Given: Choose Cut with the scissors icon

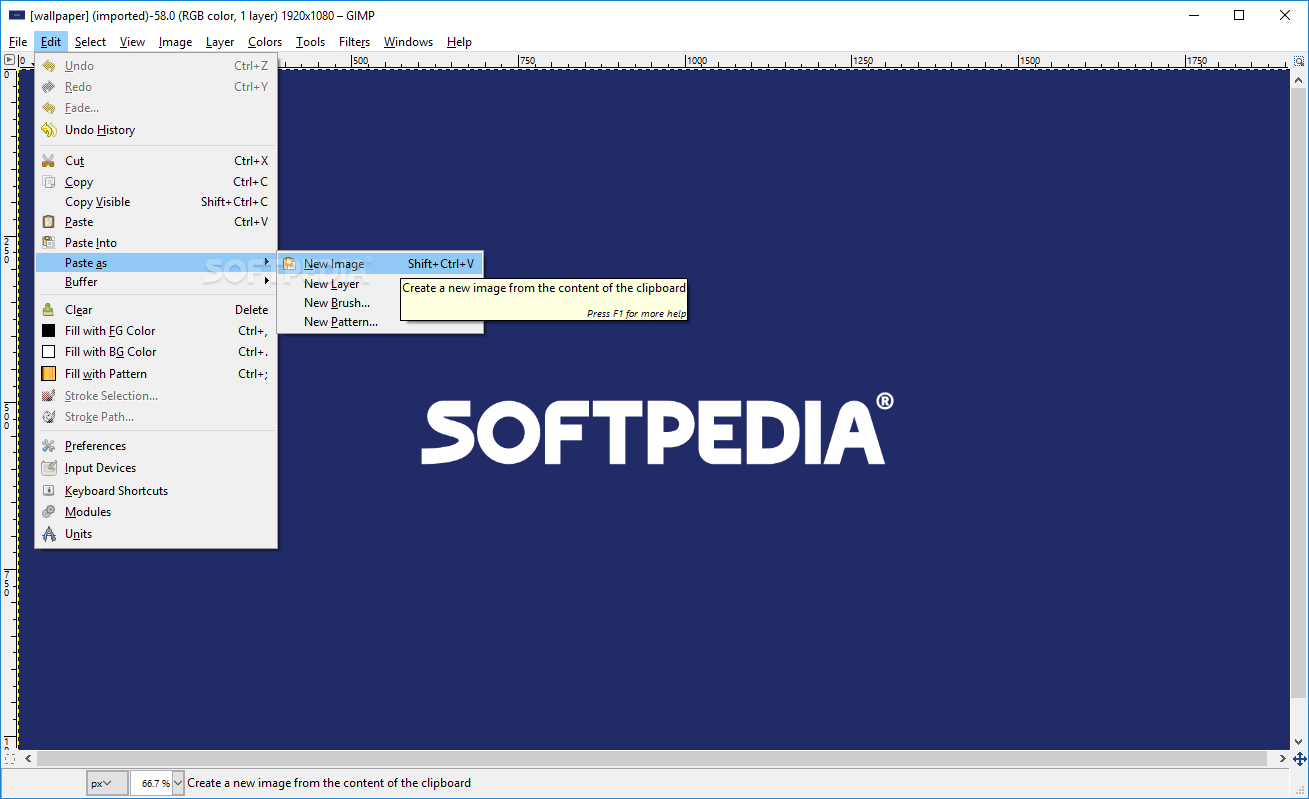Looking at the screenshot, I should 155,160.
